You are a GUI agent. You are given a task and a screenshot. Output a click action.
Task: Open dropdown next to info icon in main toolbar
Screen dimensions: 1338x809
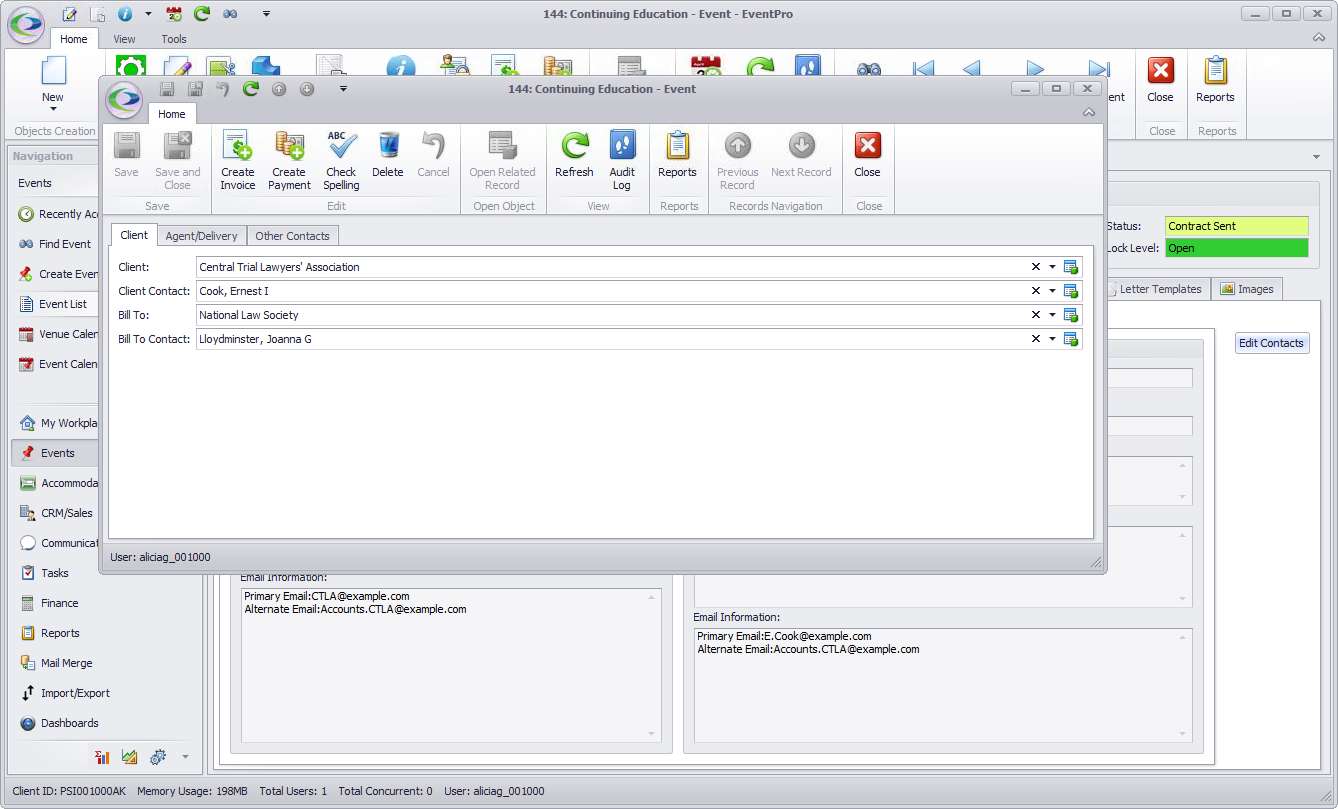click(x=148, y=14)
